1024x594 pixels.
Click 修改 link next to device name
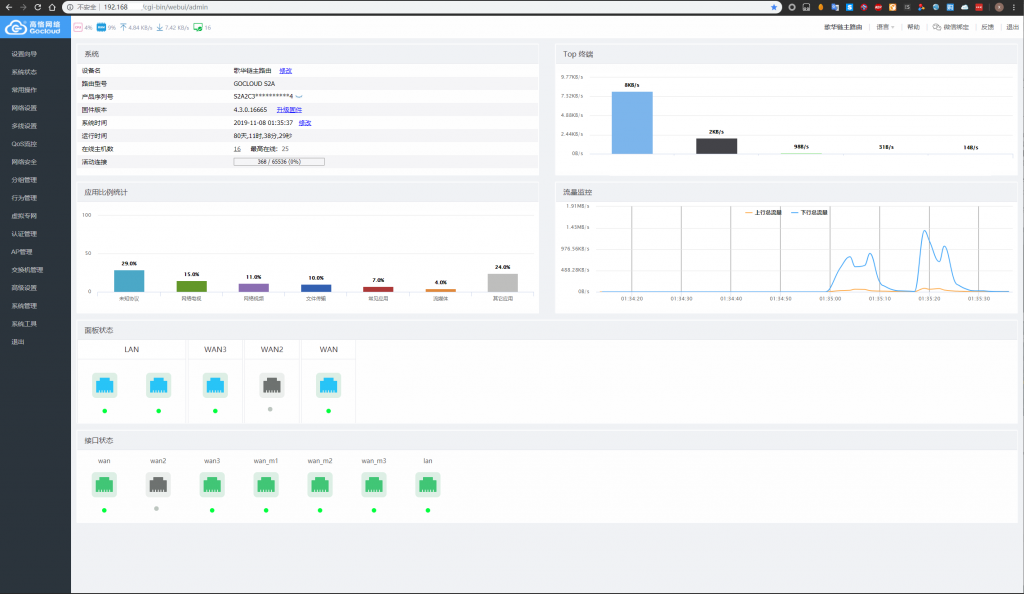[285, 70]
